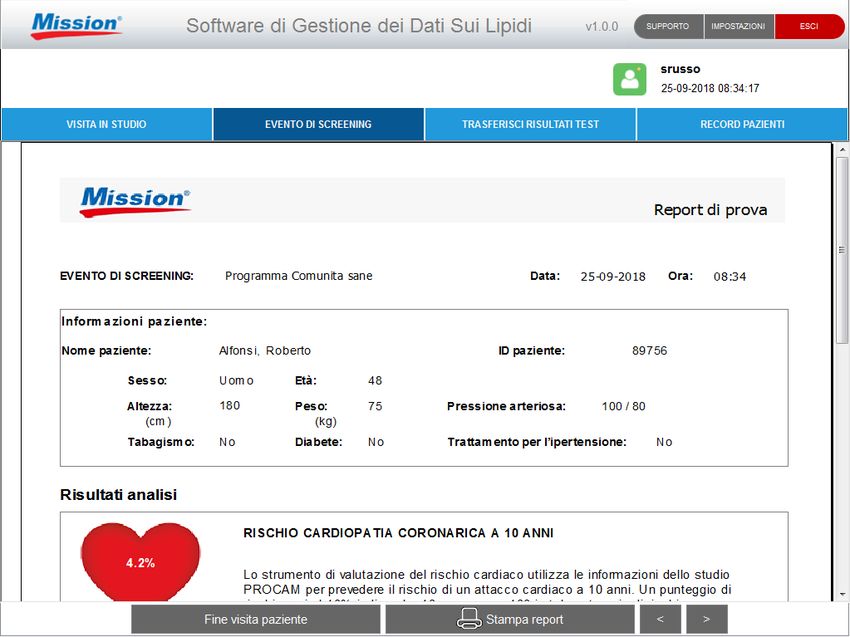Viewport: 850px width, 637px height.
Task: Switch to Evento di Screening tab
Action: click(x=318, y=125)
